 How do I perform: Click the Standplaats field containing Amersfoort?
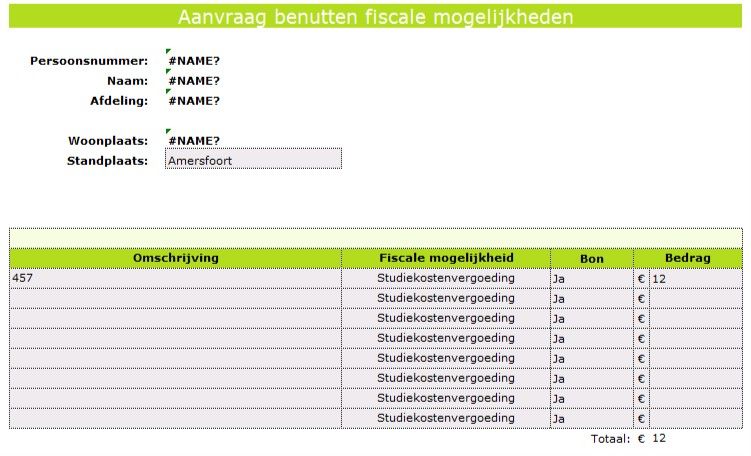click(x=253, y=160)
